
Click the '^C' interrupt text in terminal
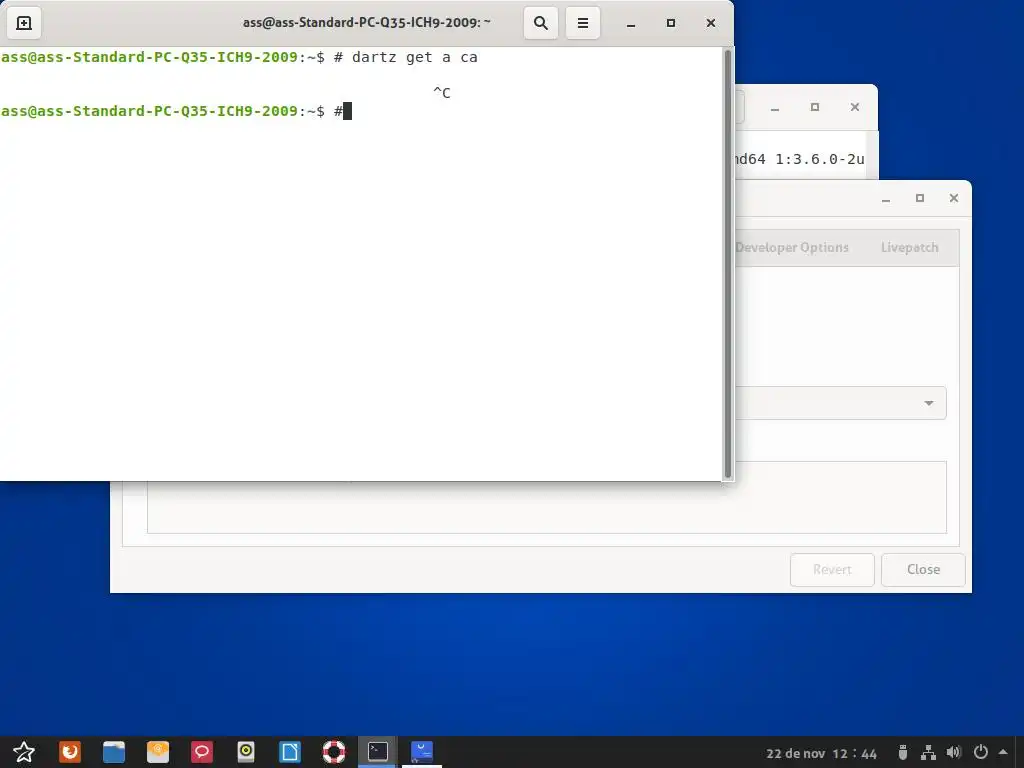[x=442, y=93]
